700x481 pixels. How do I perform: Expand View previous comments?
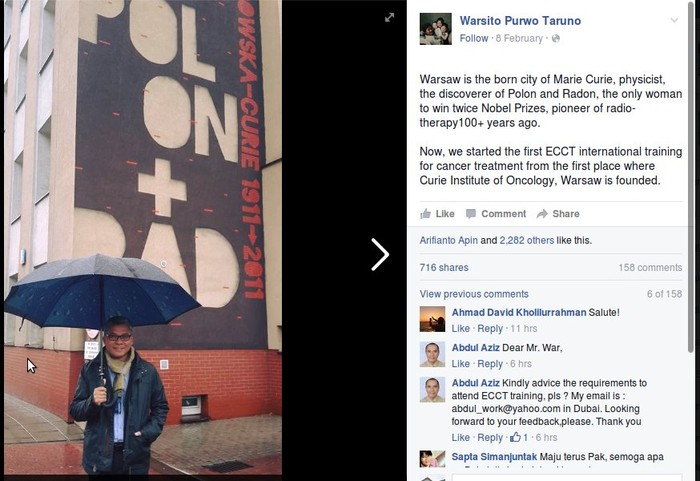[x=474, y=294]
